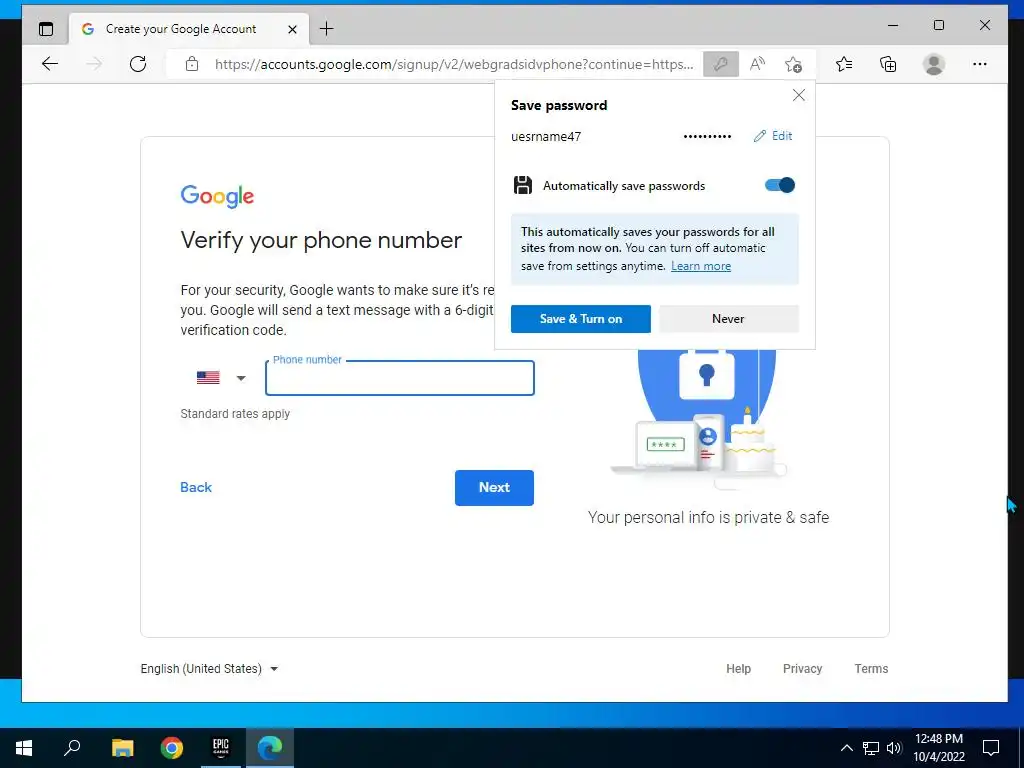Screen dimensions: 1024x768
Task: Edit the saved username and password
Action: 773,136
